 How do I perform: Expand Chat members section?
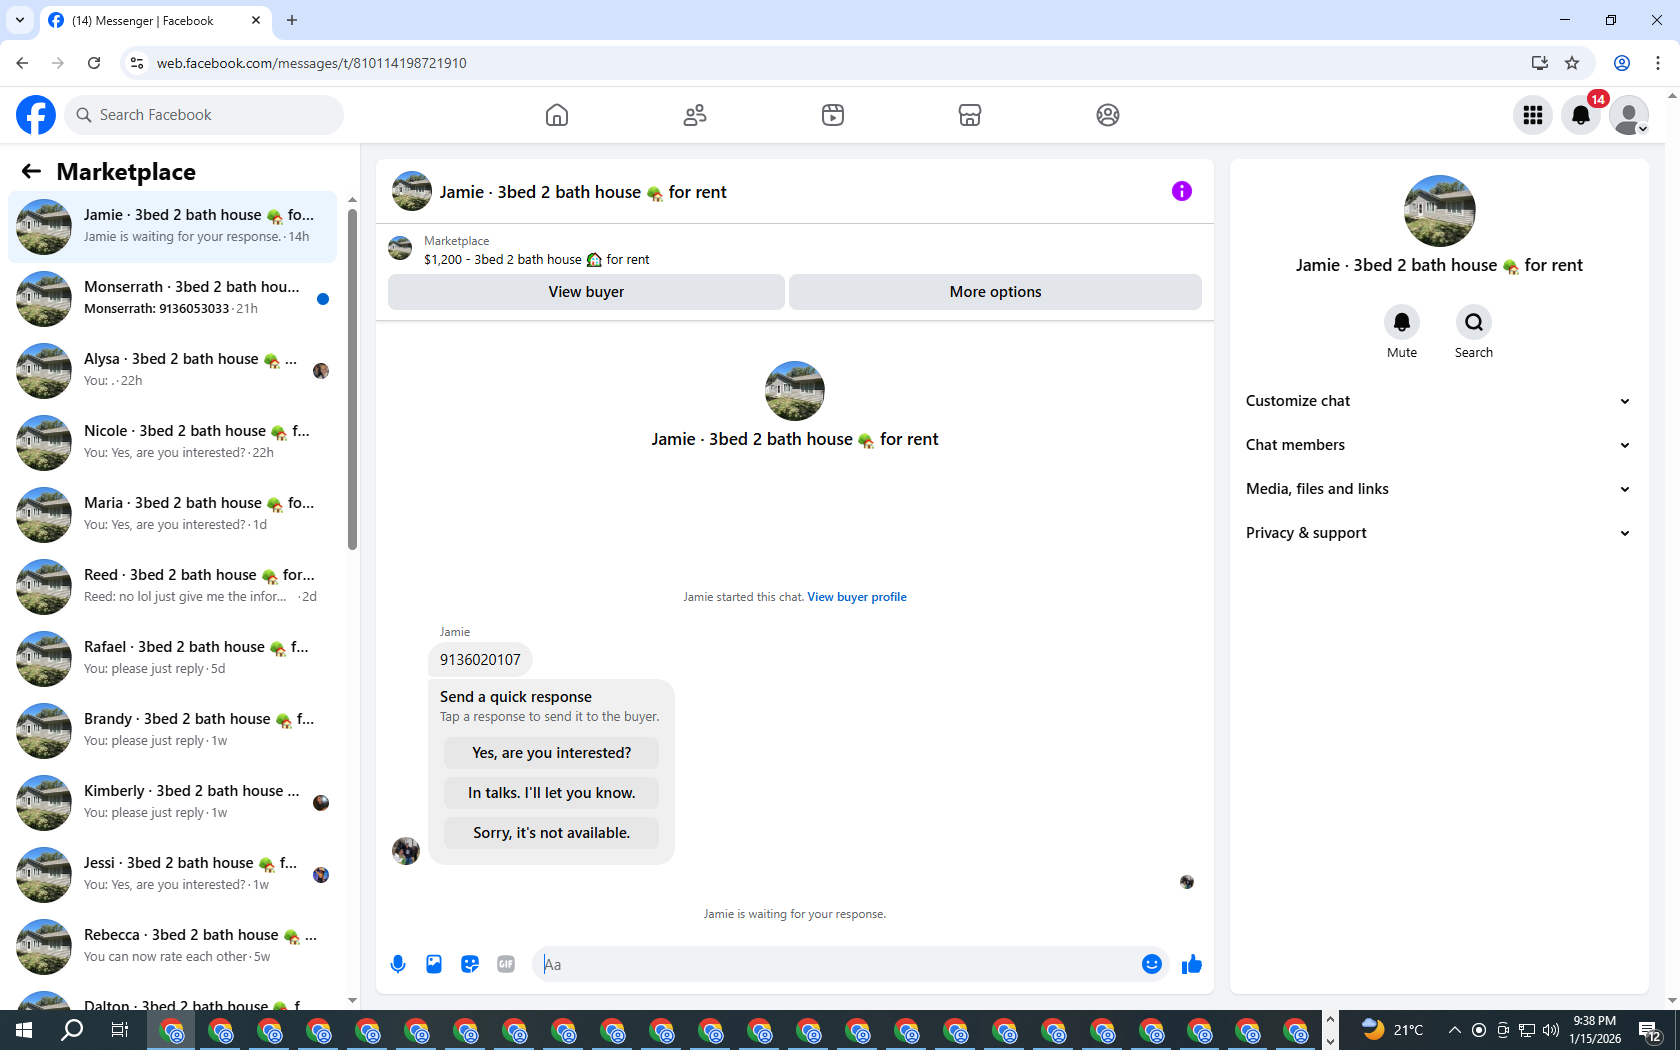tap(1439, 445)
